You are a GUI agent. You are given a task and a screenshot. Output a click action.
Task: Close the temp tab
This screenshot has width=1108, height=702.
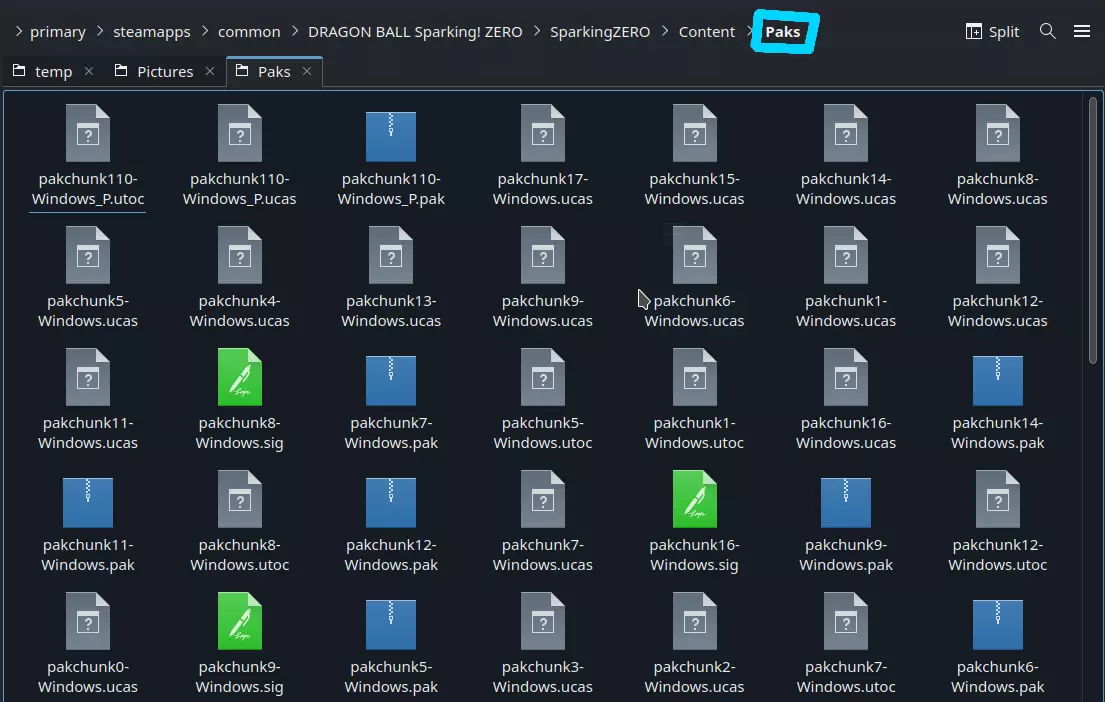pyautogui.click(x=89, y=71)
